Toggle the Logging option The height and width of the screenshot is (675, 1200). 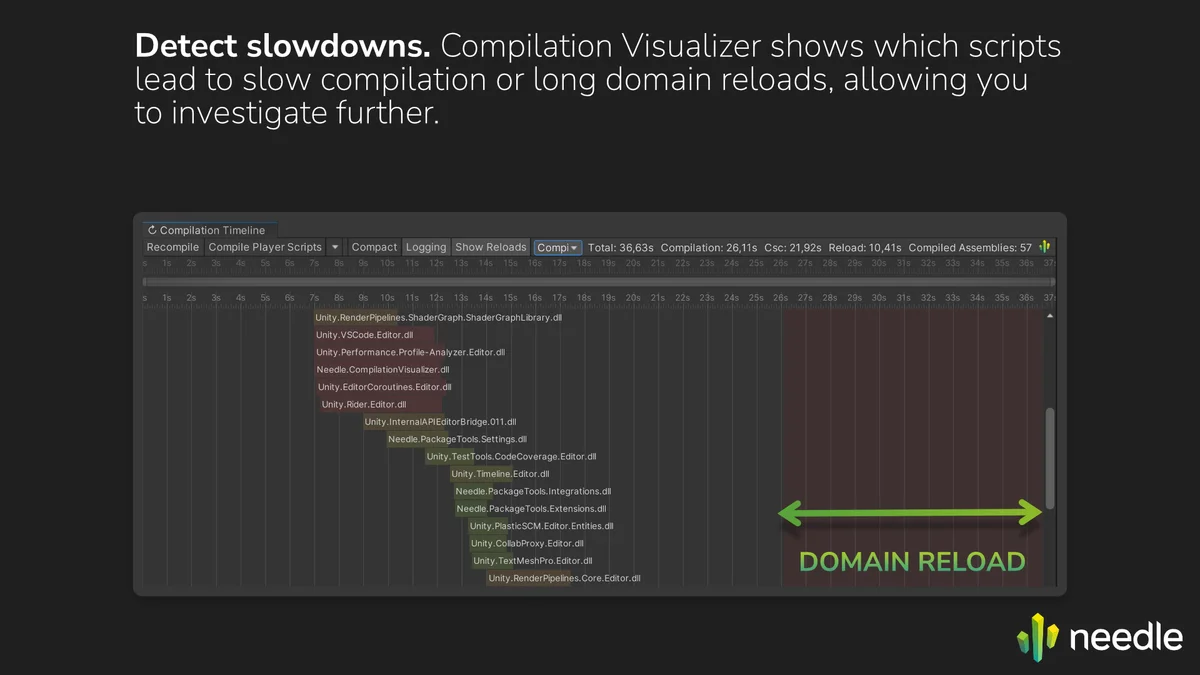(426, 247)
